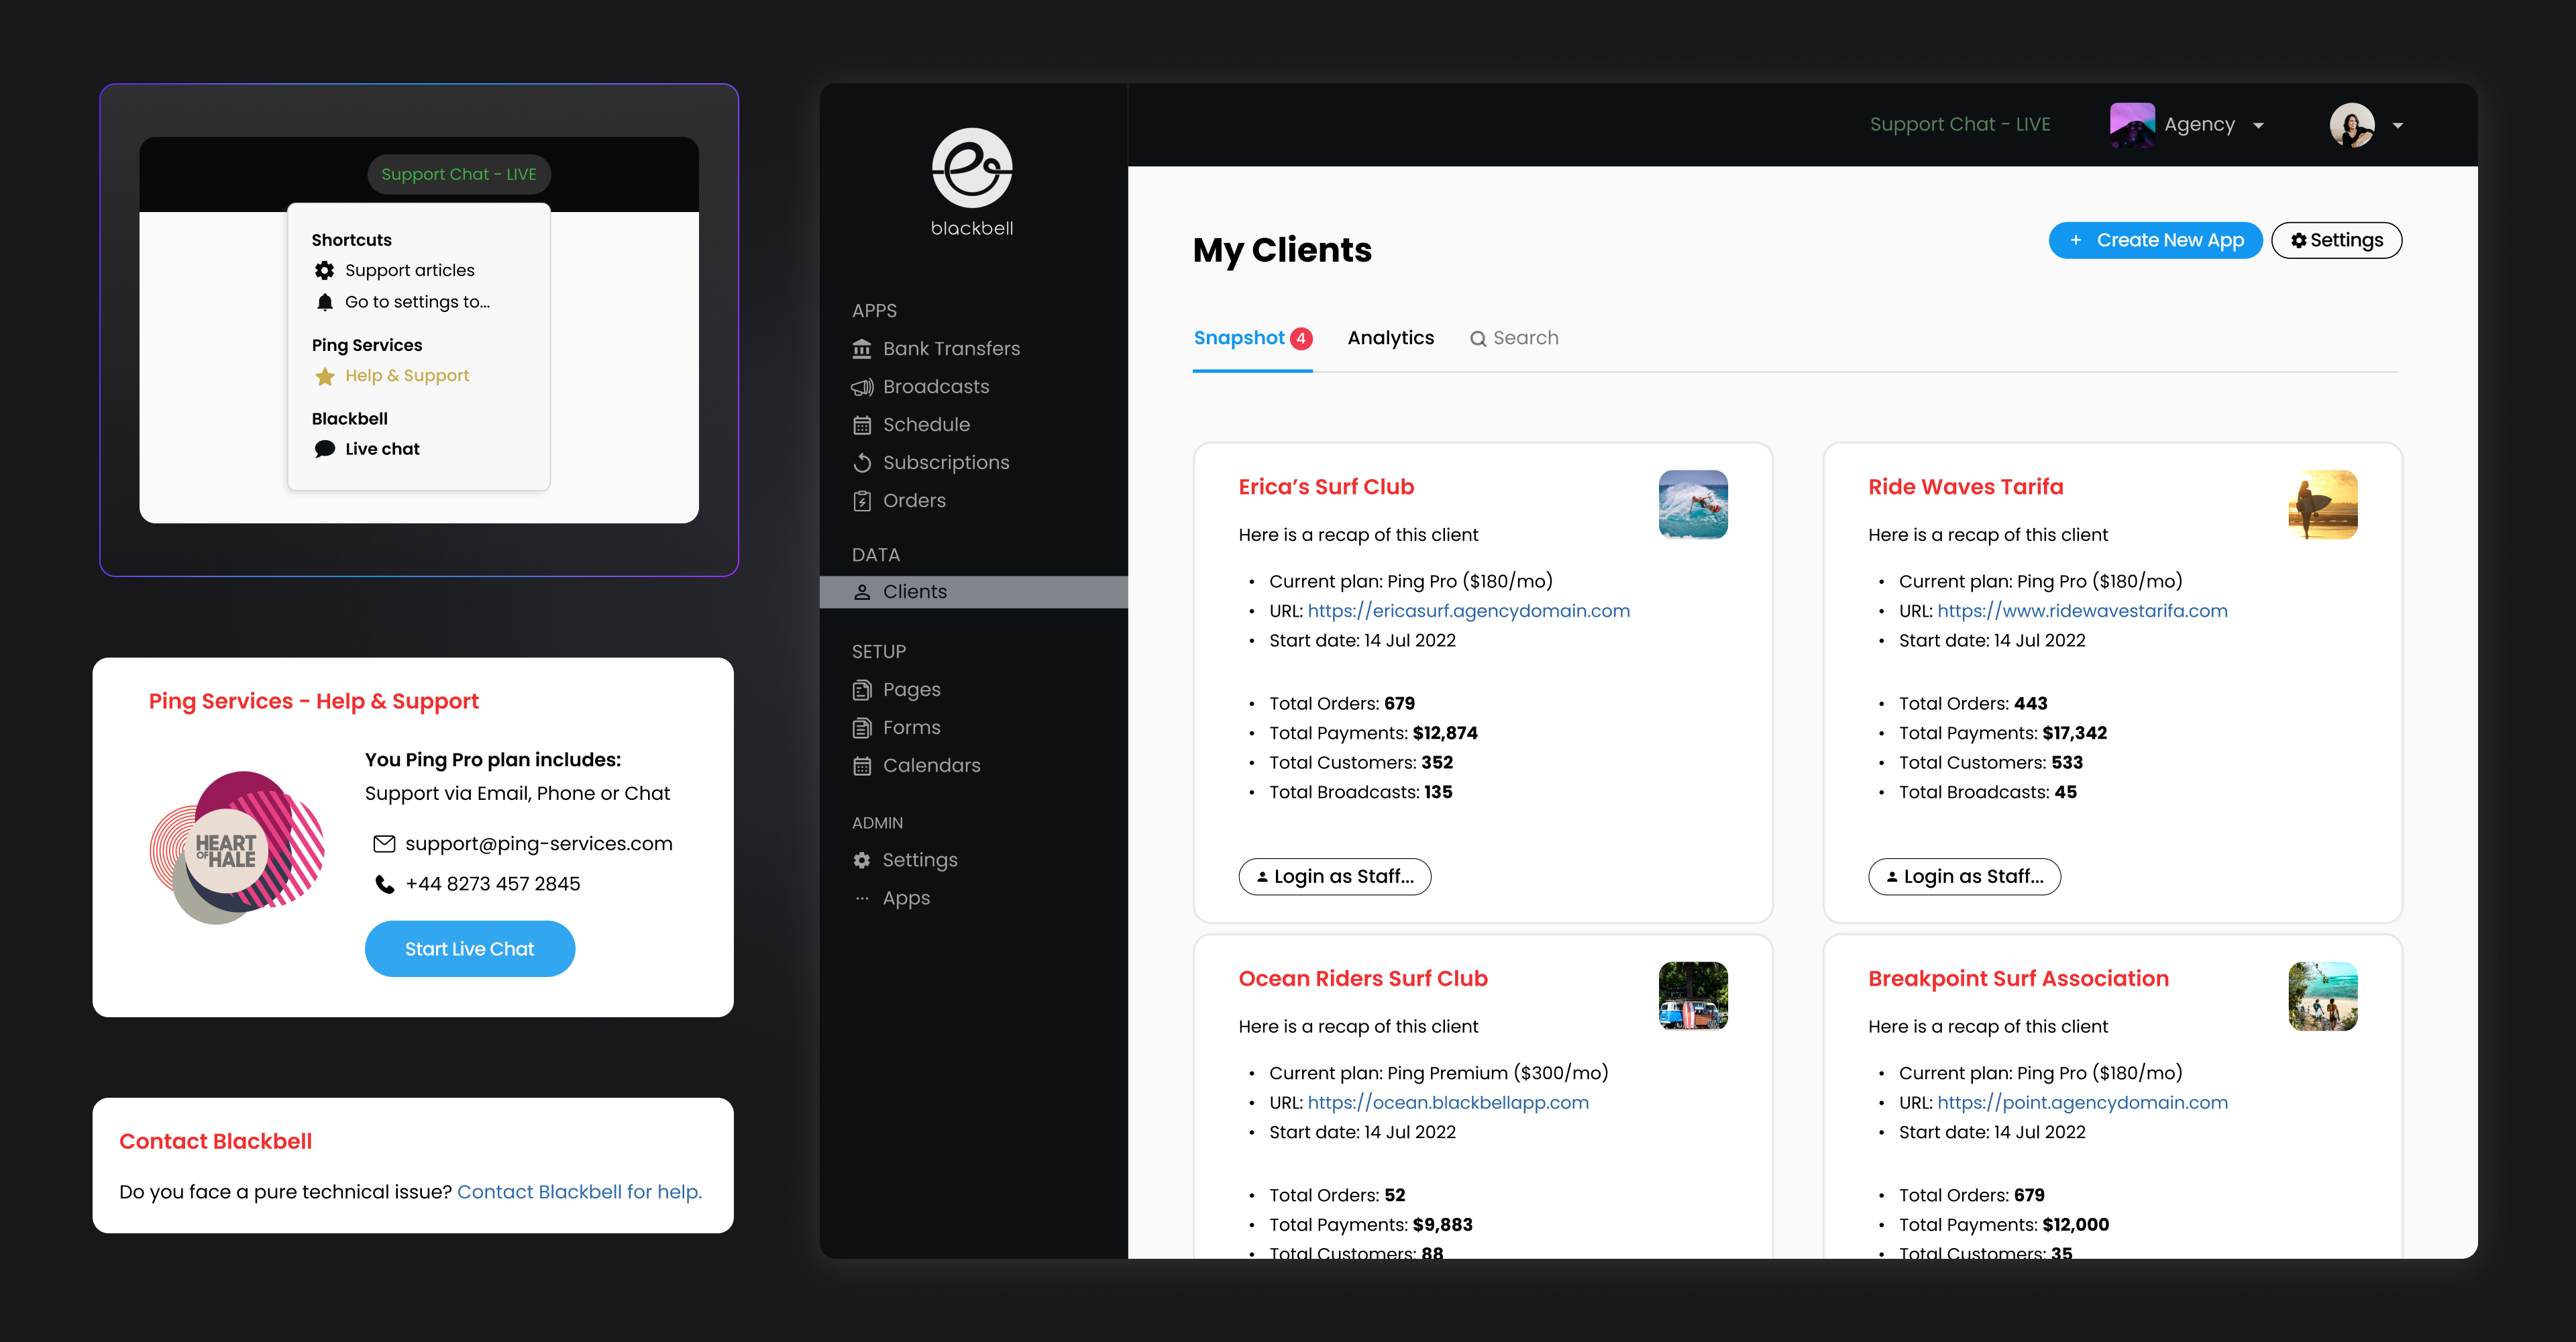The height and width of the screenshot is (1342, 2576).
Task: Click Start Live Chat button
Action: click(469, 949)
